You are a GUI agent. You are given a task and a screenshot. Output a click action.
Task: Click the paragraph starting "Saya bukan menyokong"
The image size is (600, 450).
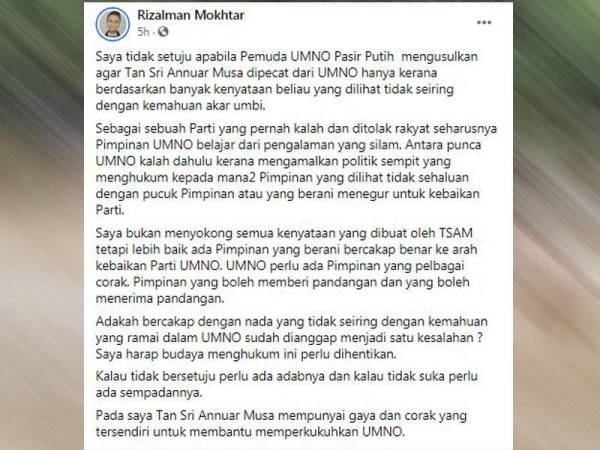(286, 266)
